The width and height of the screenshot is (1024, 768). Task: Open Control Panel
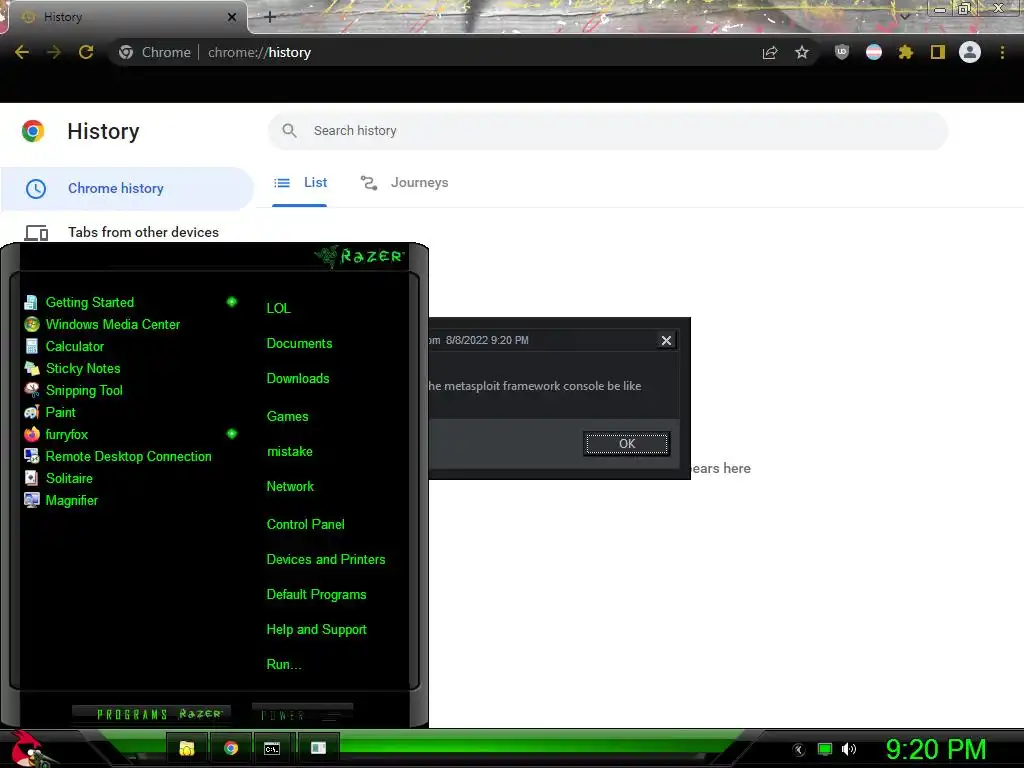point(305,524)
